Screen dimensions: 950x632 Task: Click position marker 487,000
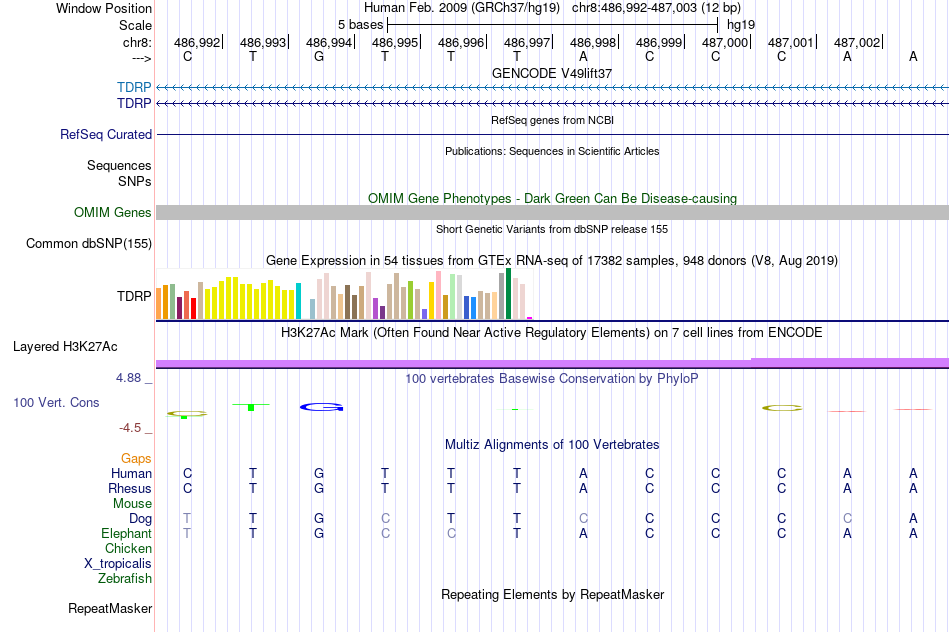pos(725,42)
